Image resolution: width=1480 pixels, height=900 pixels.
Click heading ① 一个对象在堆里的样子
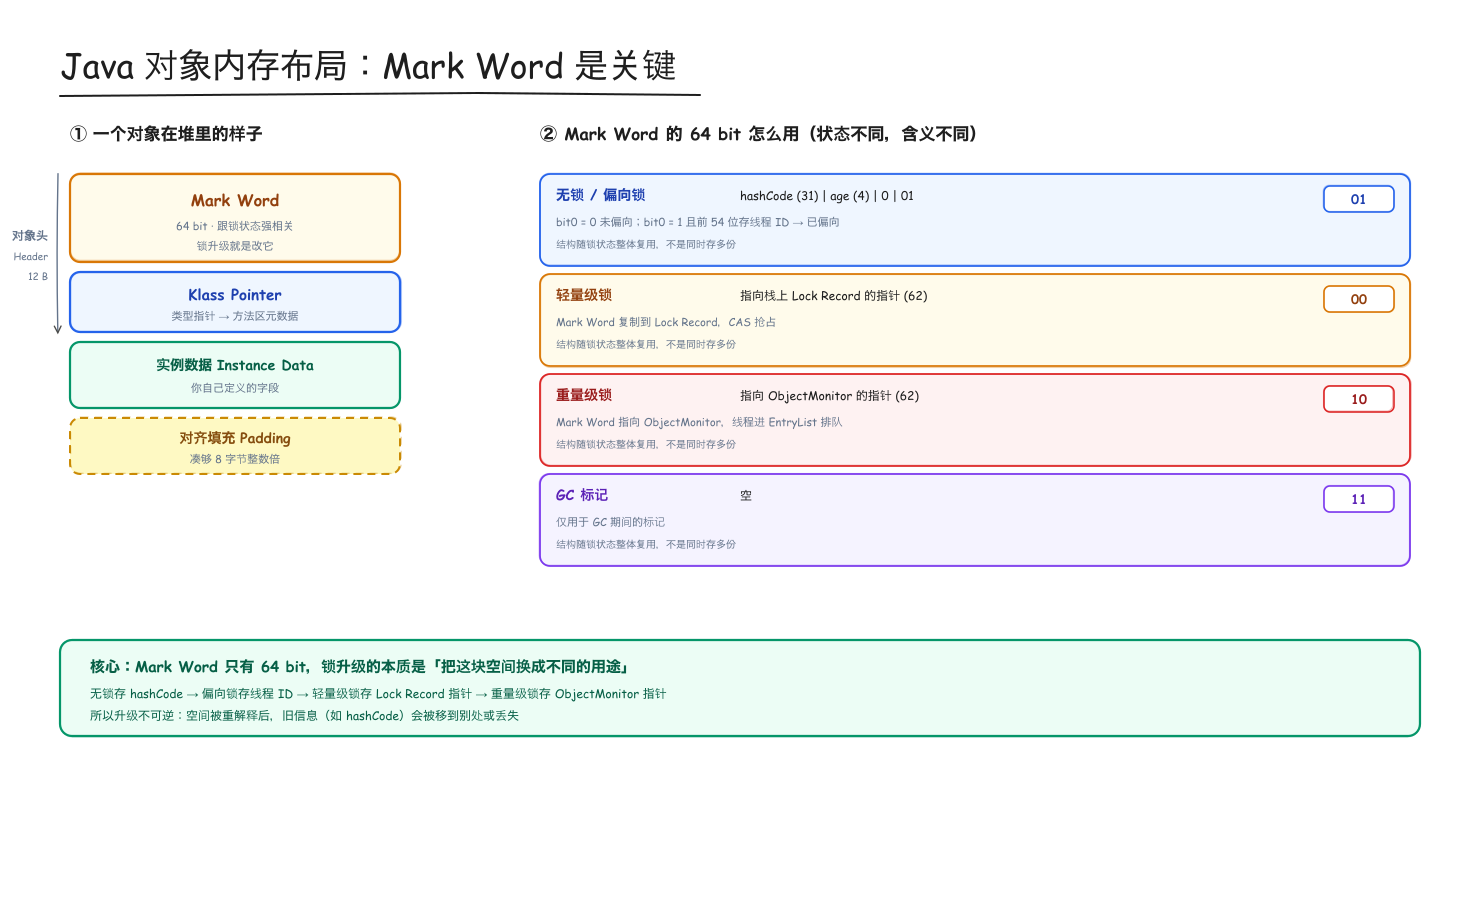pos(166,134)
